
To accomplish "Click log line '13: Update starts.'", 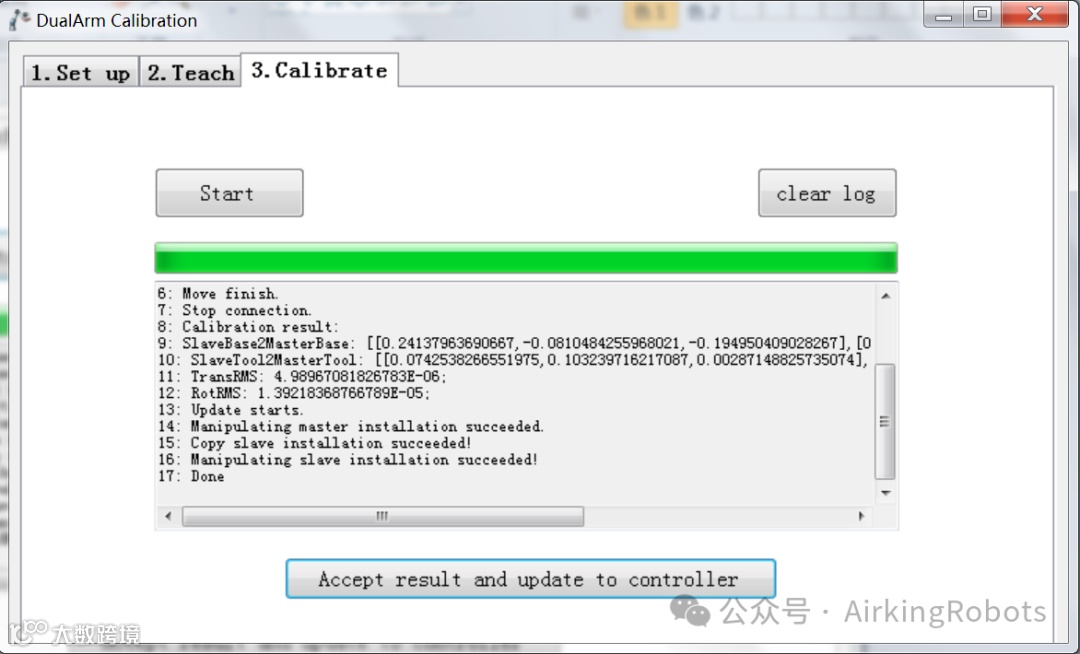I will coord(231,410).
